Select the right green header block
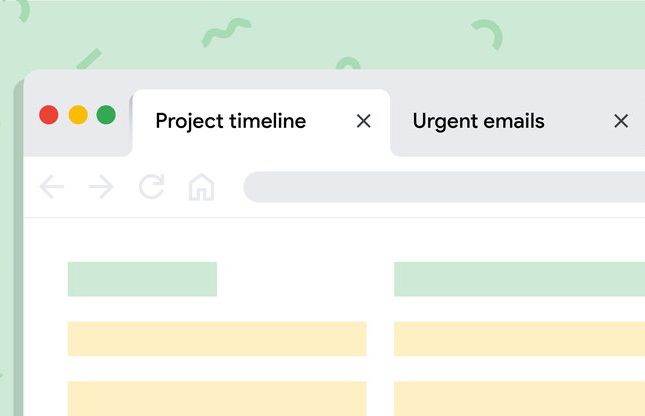Screen dimensions: 645x416 [x=519, y=279]
